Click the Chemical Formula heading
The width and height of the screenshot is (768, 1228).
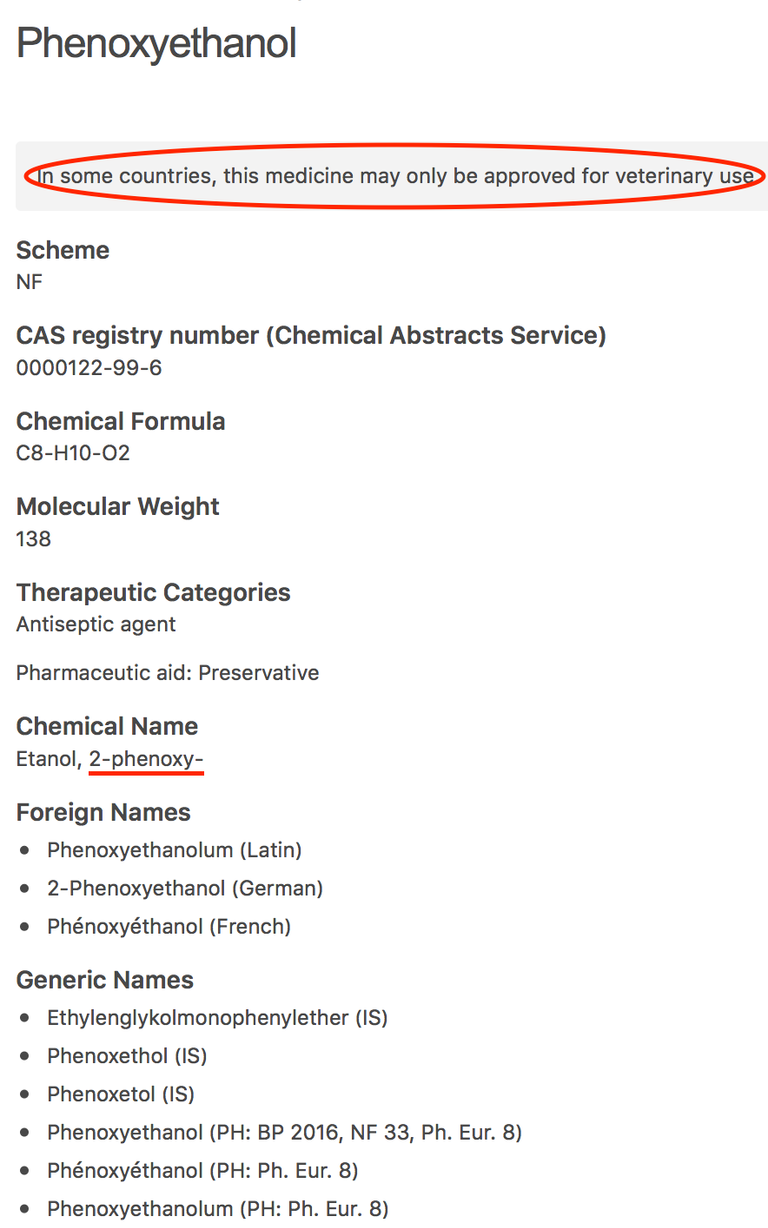click(x=120, y=422)
